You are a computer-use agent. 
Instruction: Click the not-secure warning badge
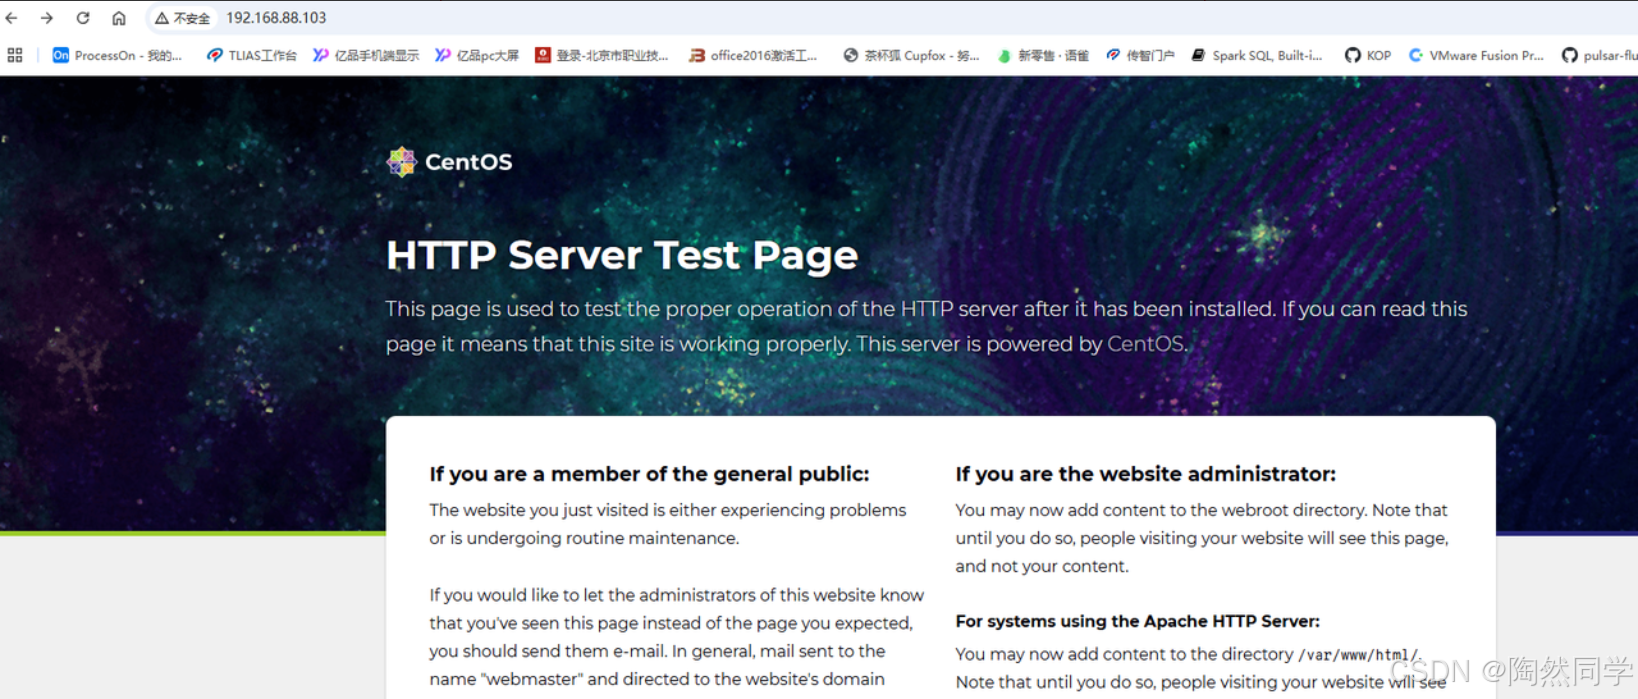[183, 18]
